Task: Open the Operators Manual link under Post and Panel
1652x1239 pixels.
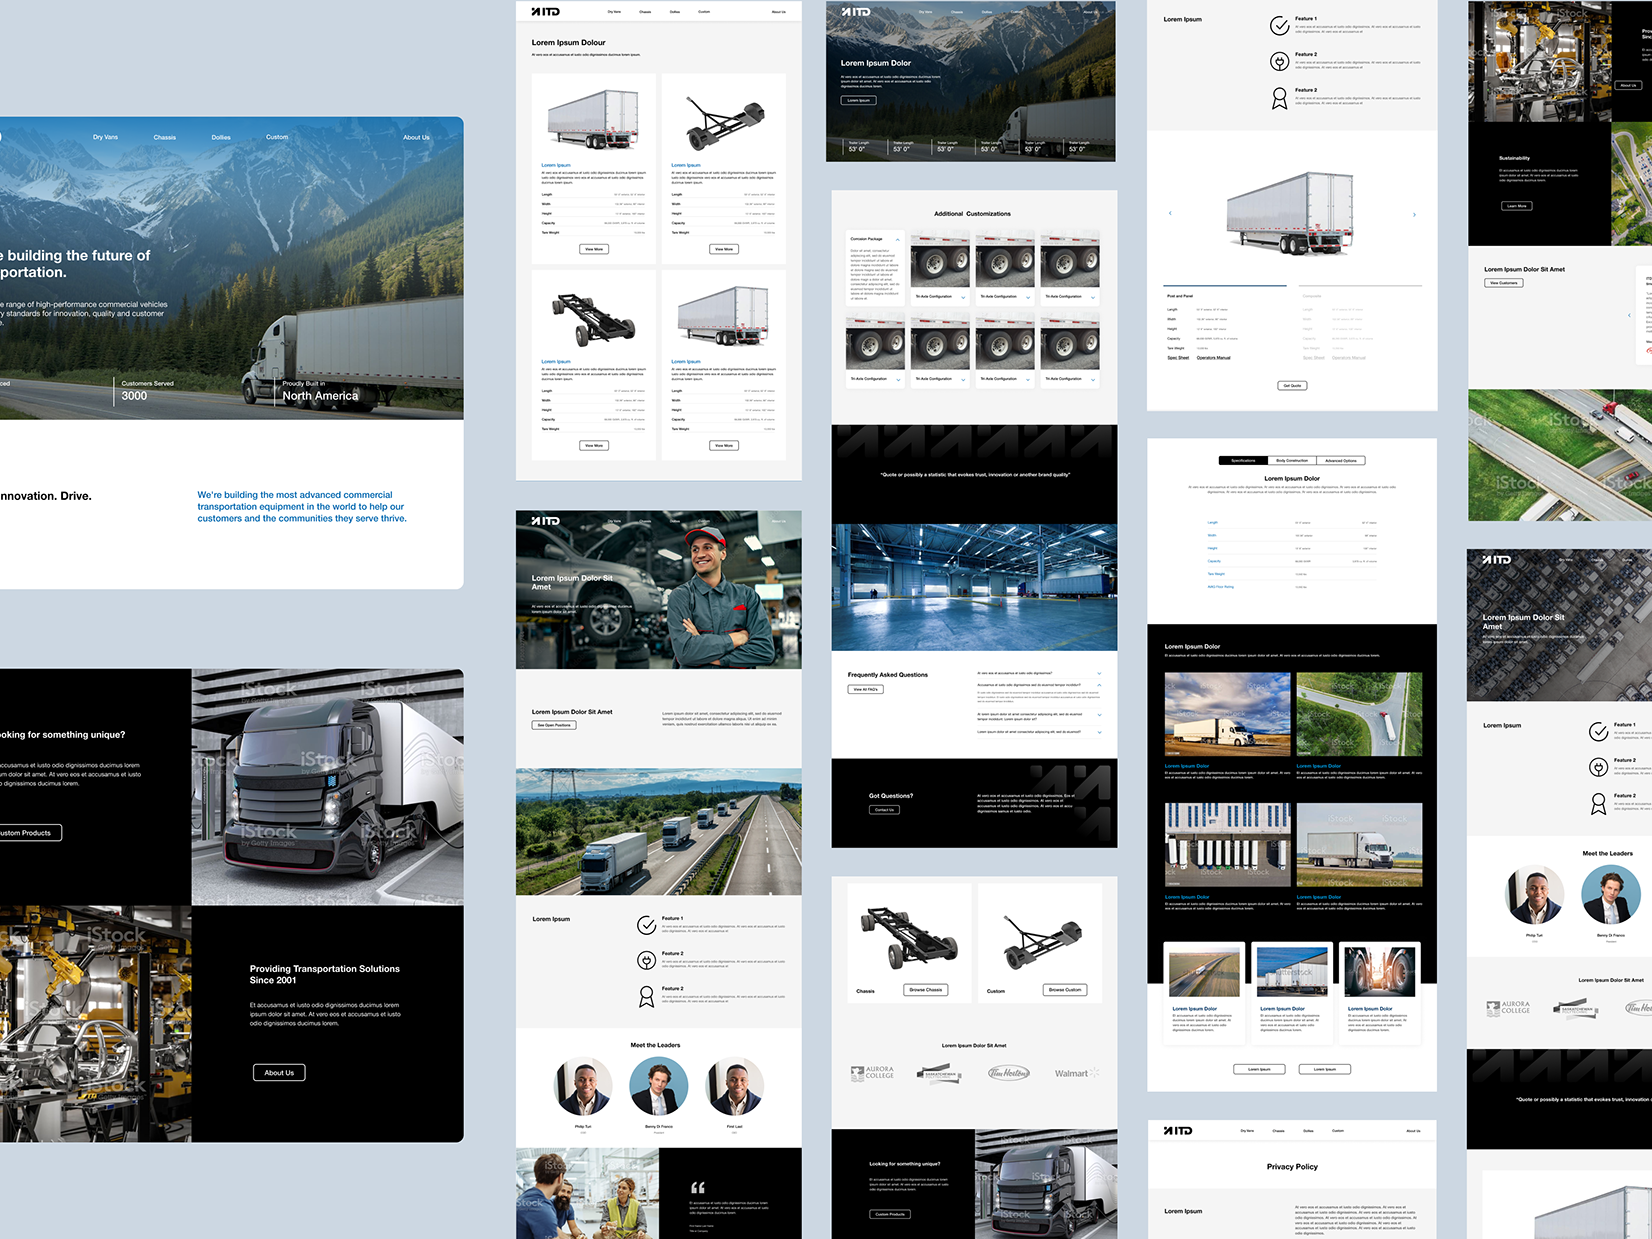Action: tap(1214, 358)
